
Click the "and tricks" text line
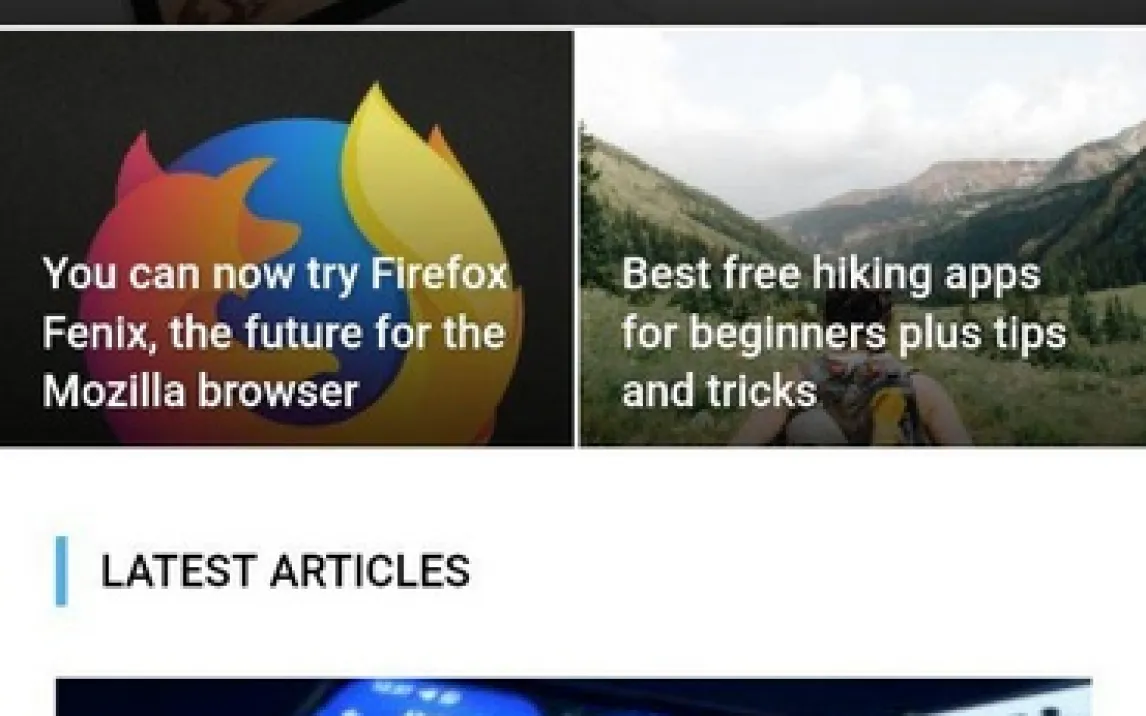(719, 391)
